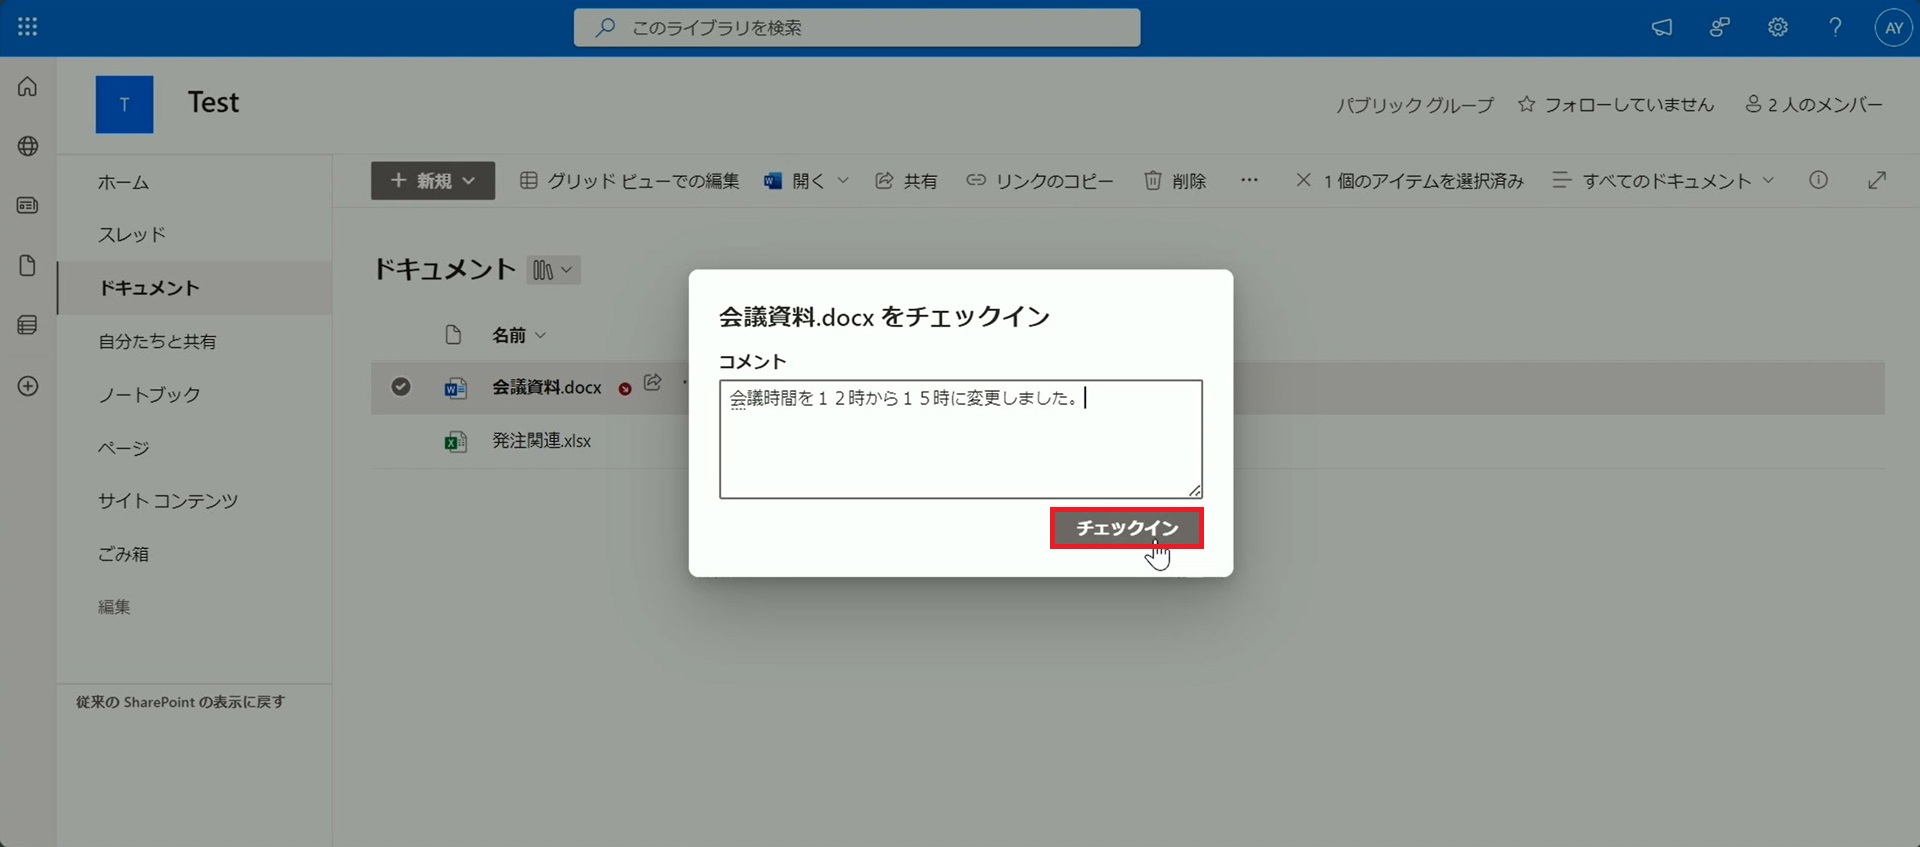Click the home icon in left rail
1920x847 pixels.
click(x=28, y=87)
